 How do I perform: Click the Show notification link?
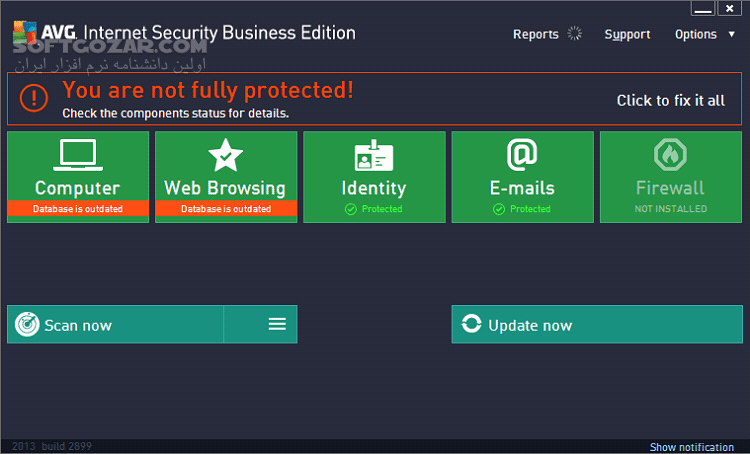692,447
